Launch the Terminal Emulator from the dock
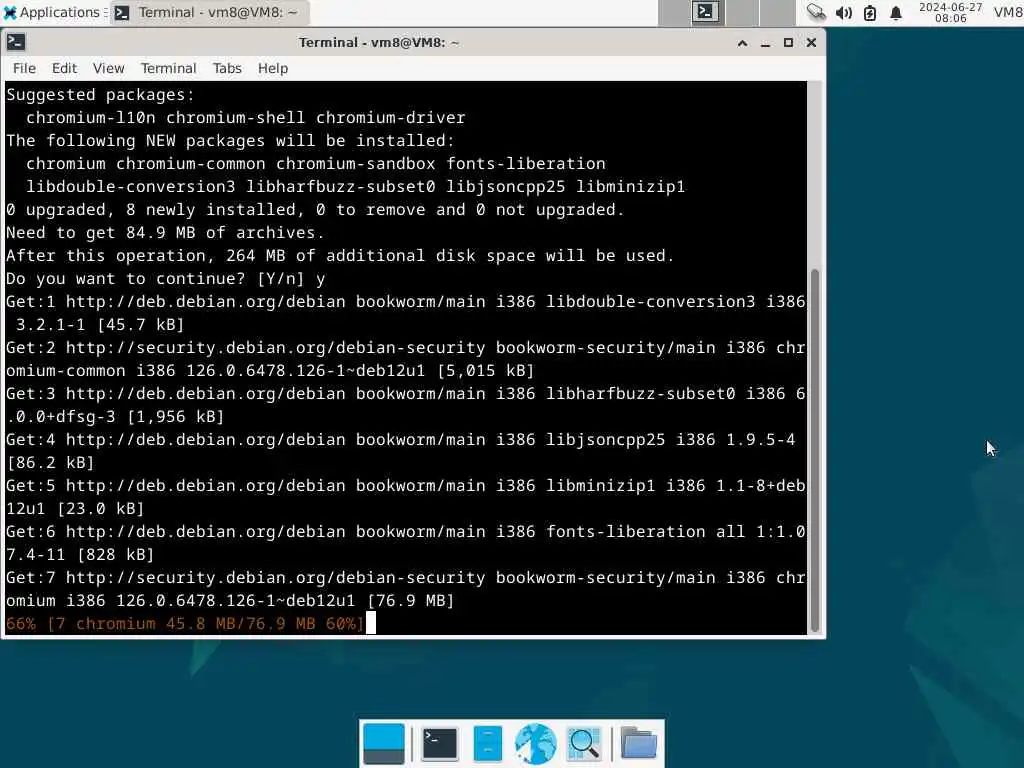The height and width of the screenshot is (768, 1024). [x=440, y=744]
